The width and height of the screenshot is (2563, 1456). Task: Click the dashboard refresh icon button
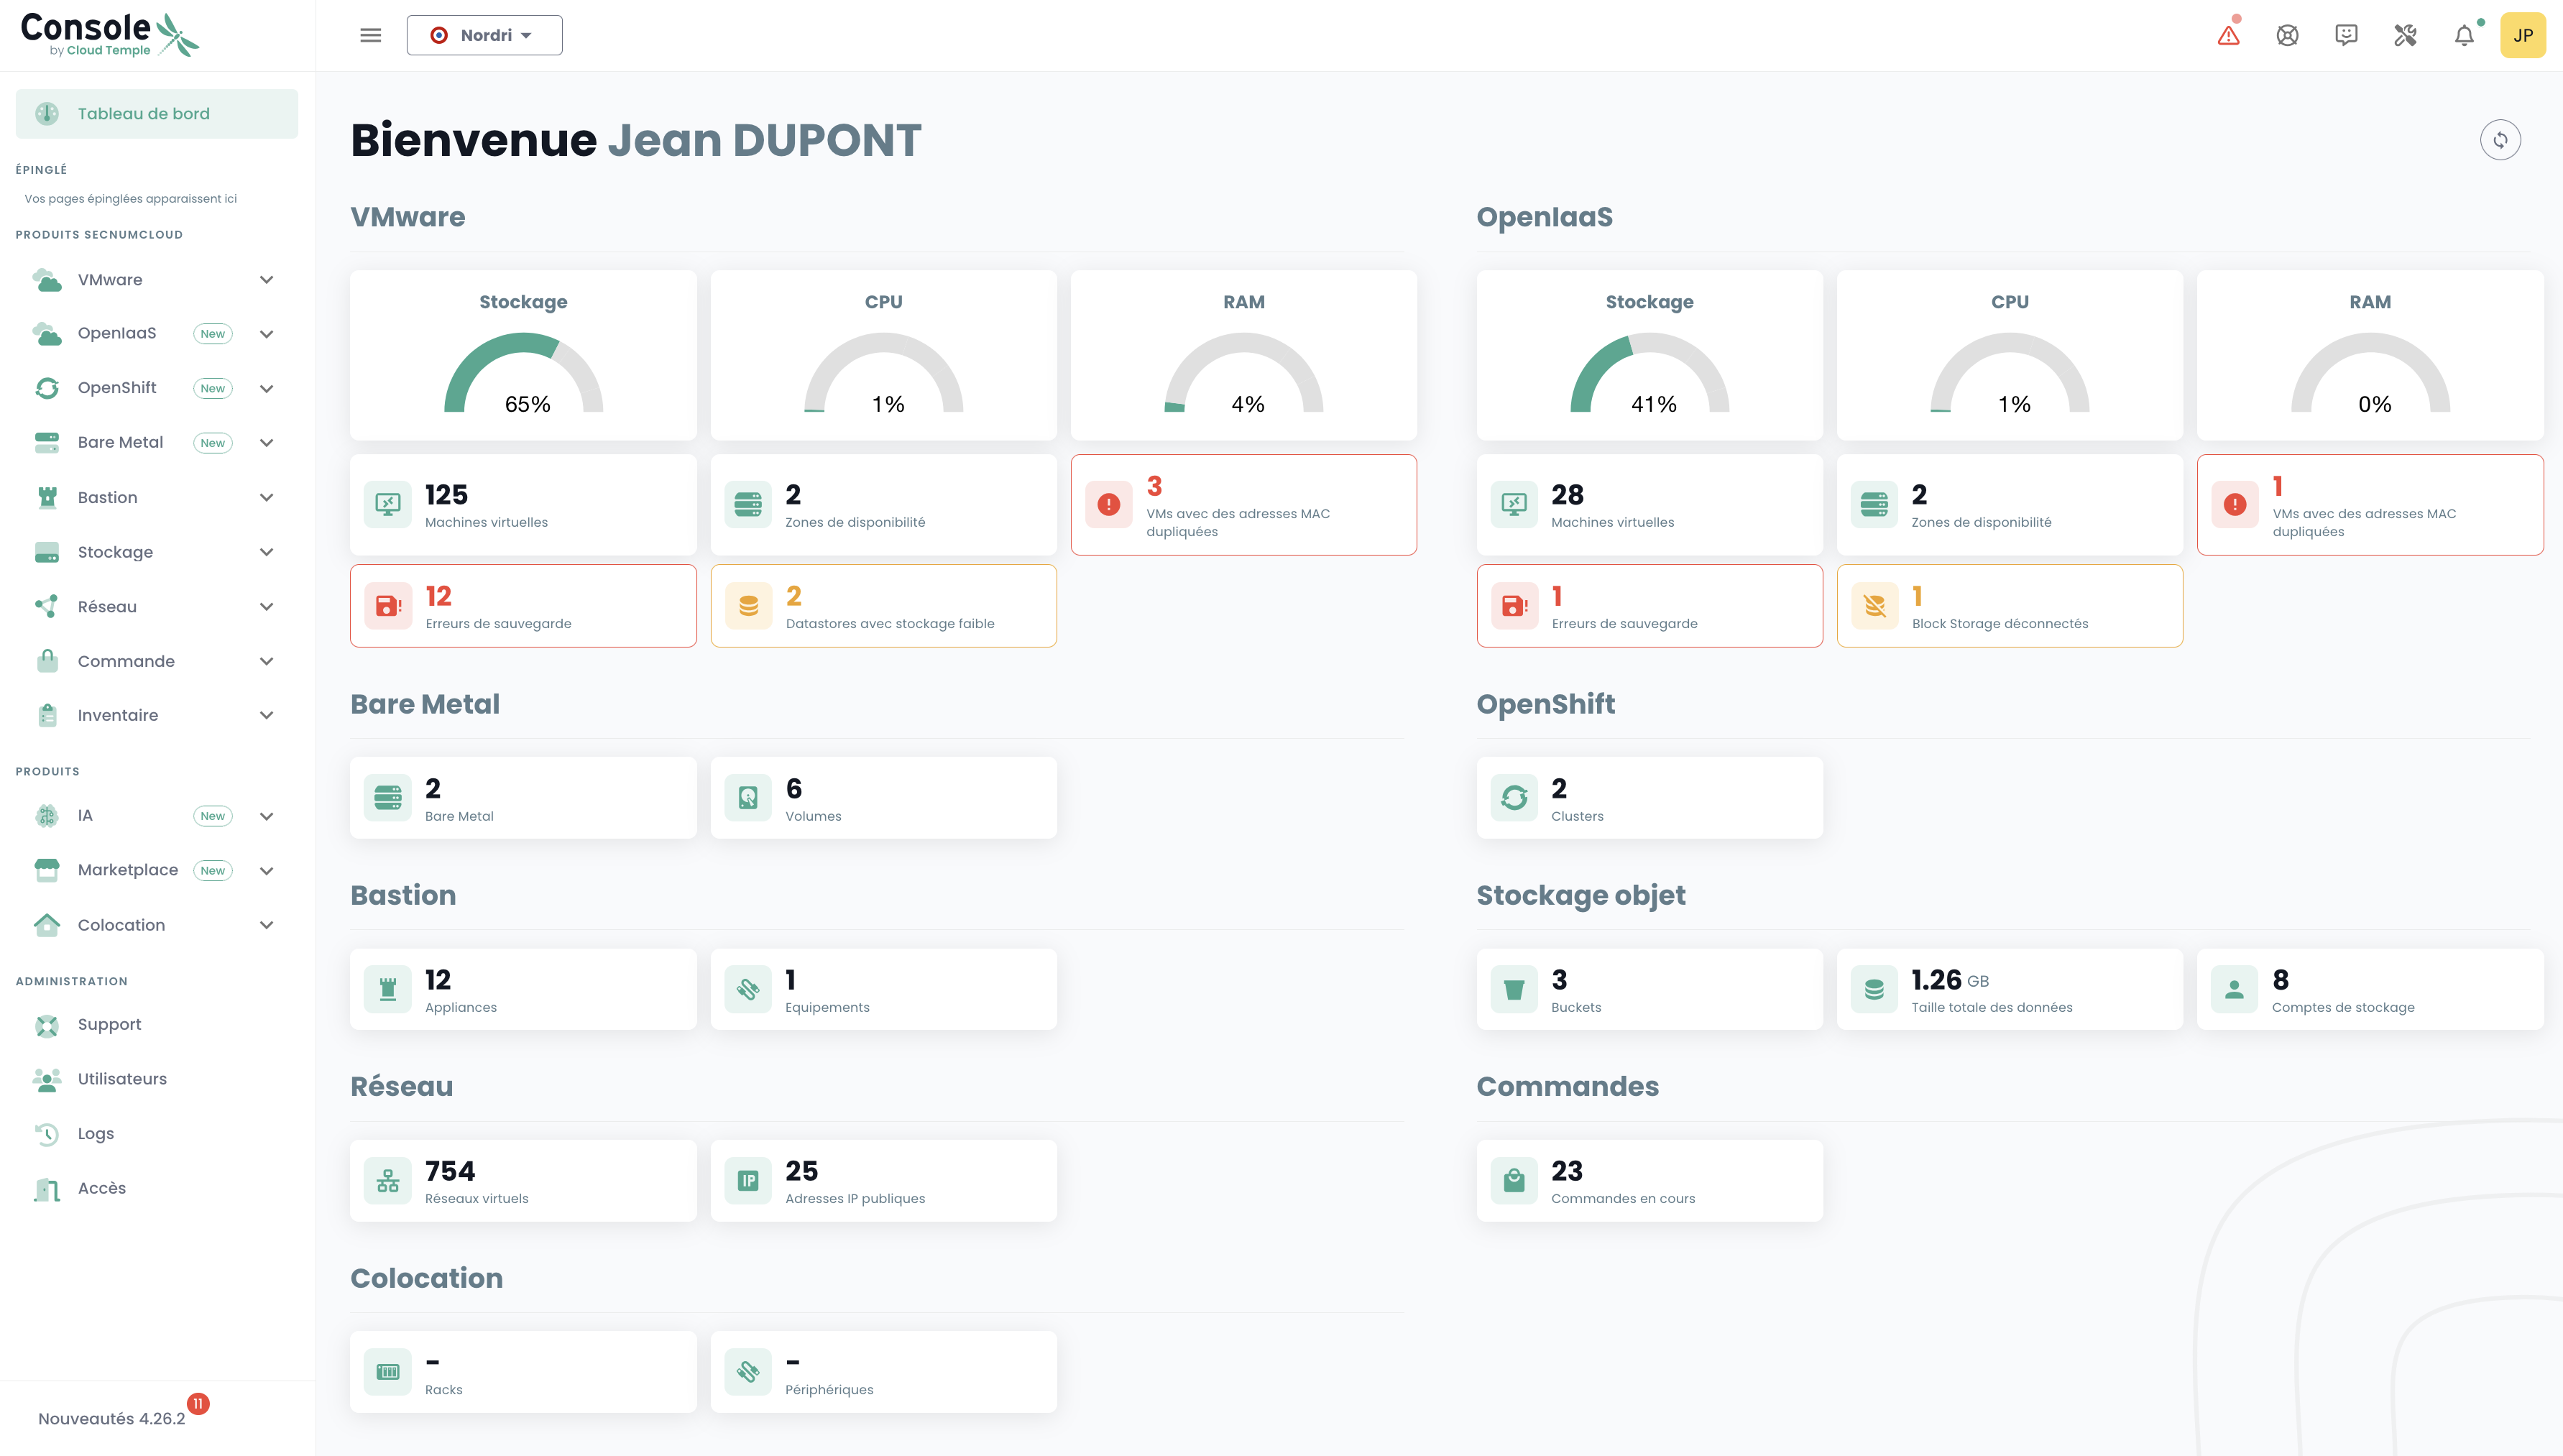tap(2500, 140)
